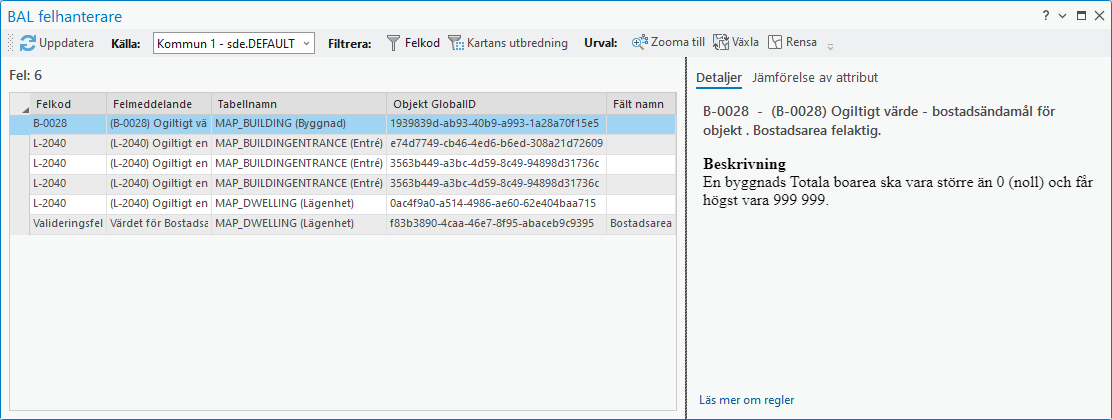This screenshot has width=1112, height=420.
Task: Open the help question mark icon
Action: (x=1046, y=15)
